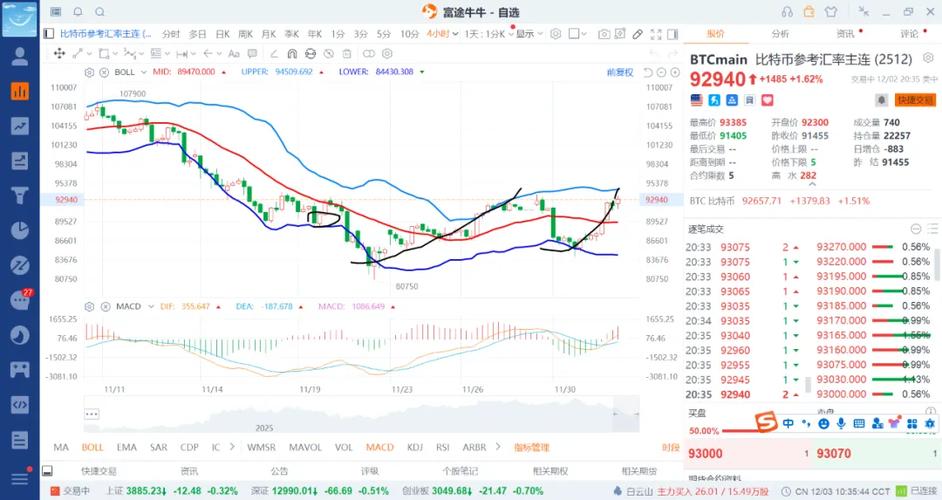Open the 显示 display dropdown
This screenshot has height=500, width=942.
(529, 34)
